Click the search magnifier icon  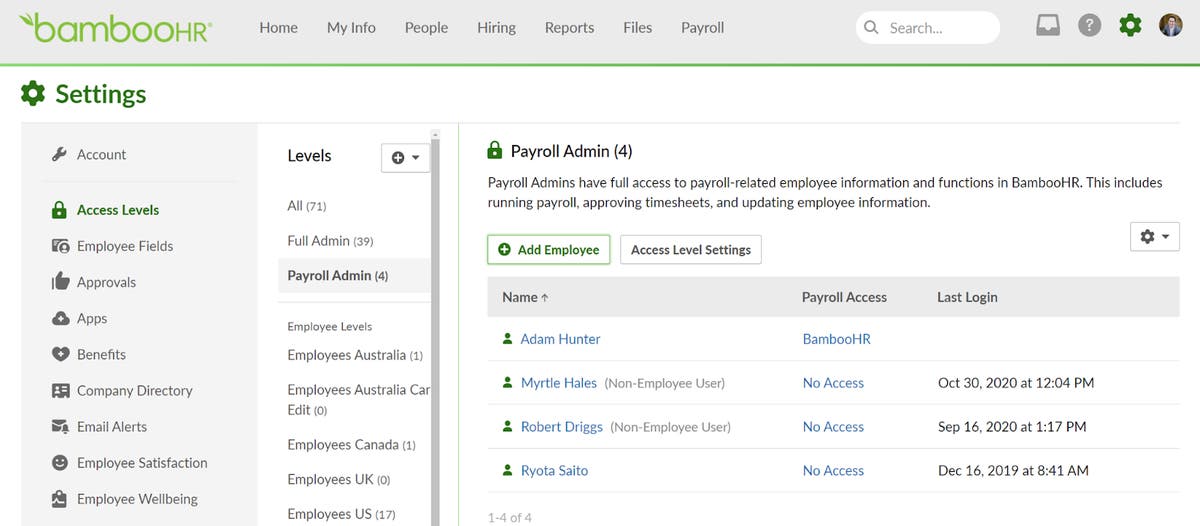coord(871,28)
